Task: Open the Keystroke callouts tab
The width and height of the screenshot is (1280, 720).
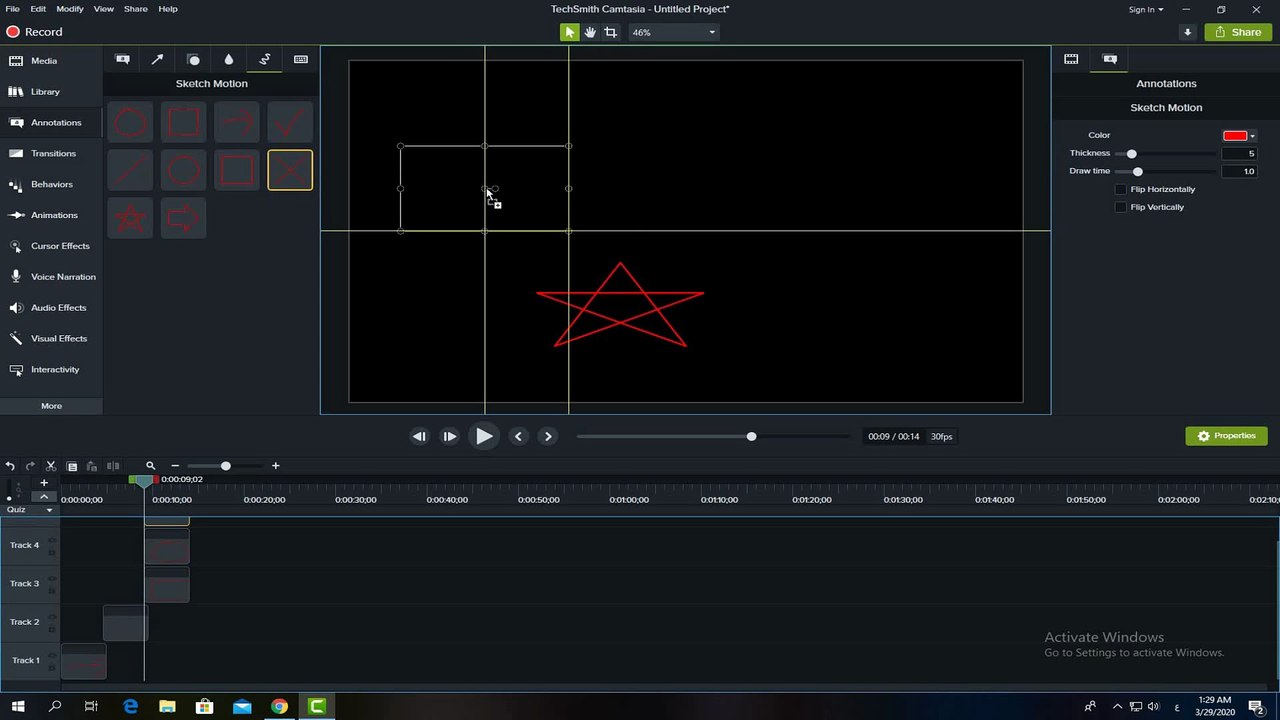Action: [x=301, y=60]
